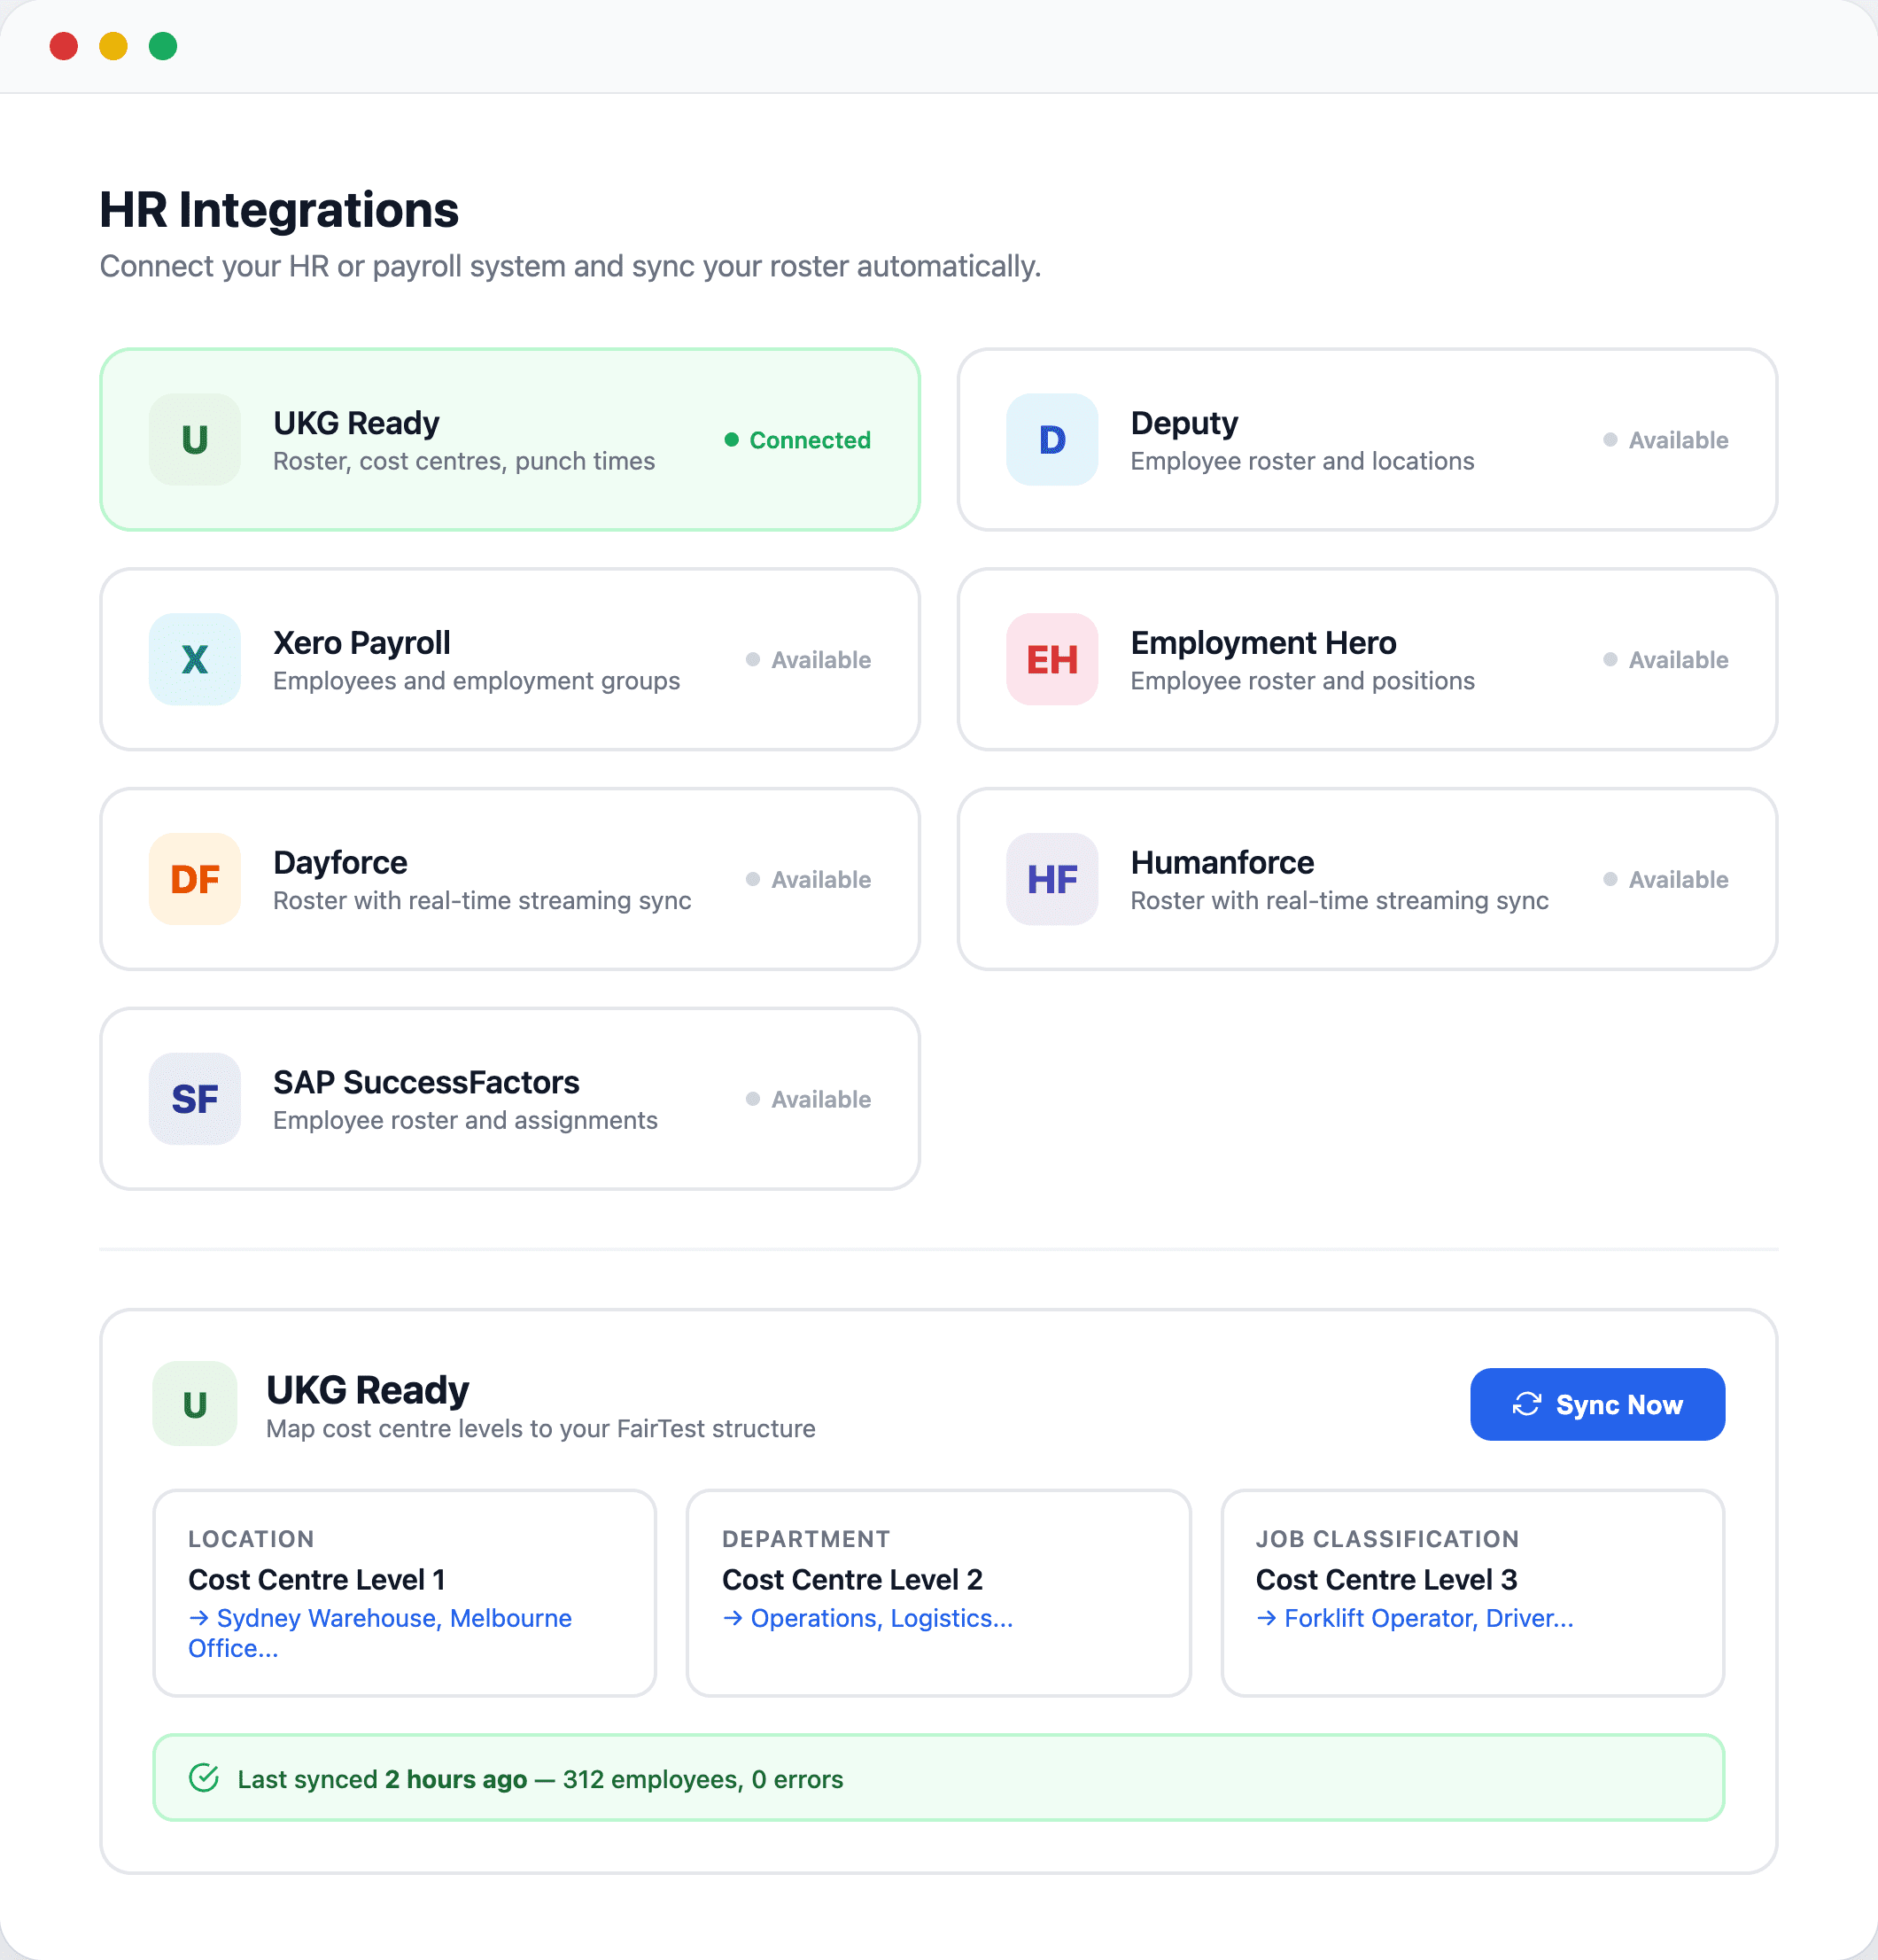Click the Available status on Humanforce

1666,879
